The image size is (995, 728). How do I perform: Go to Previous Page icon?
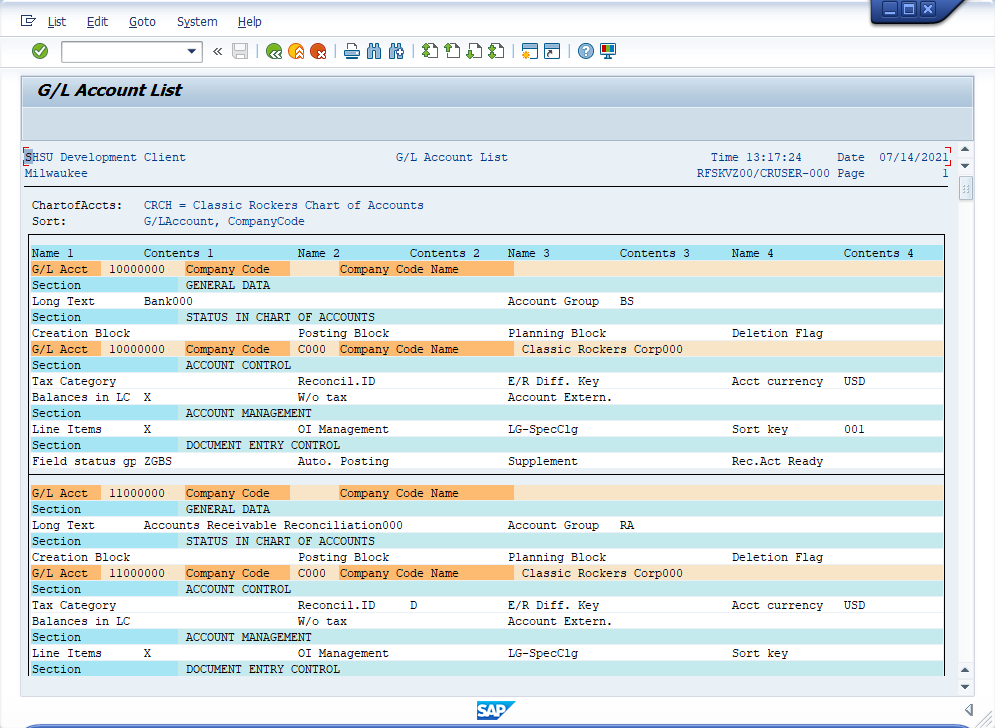click(452, 51)
